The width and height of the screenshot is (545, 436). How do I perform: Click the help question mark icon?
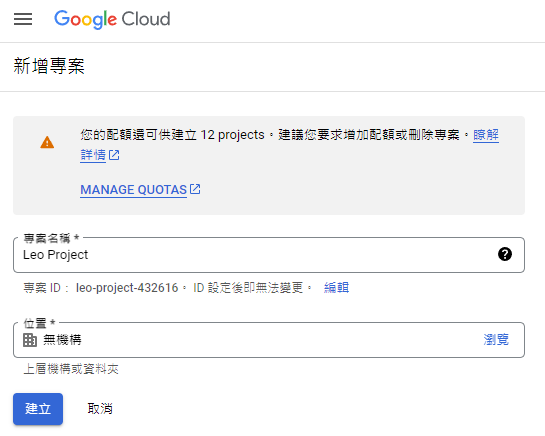[505, 254]
